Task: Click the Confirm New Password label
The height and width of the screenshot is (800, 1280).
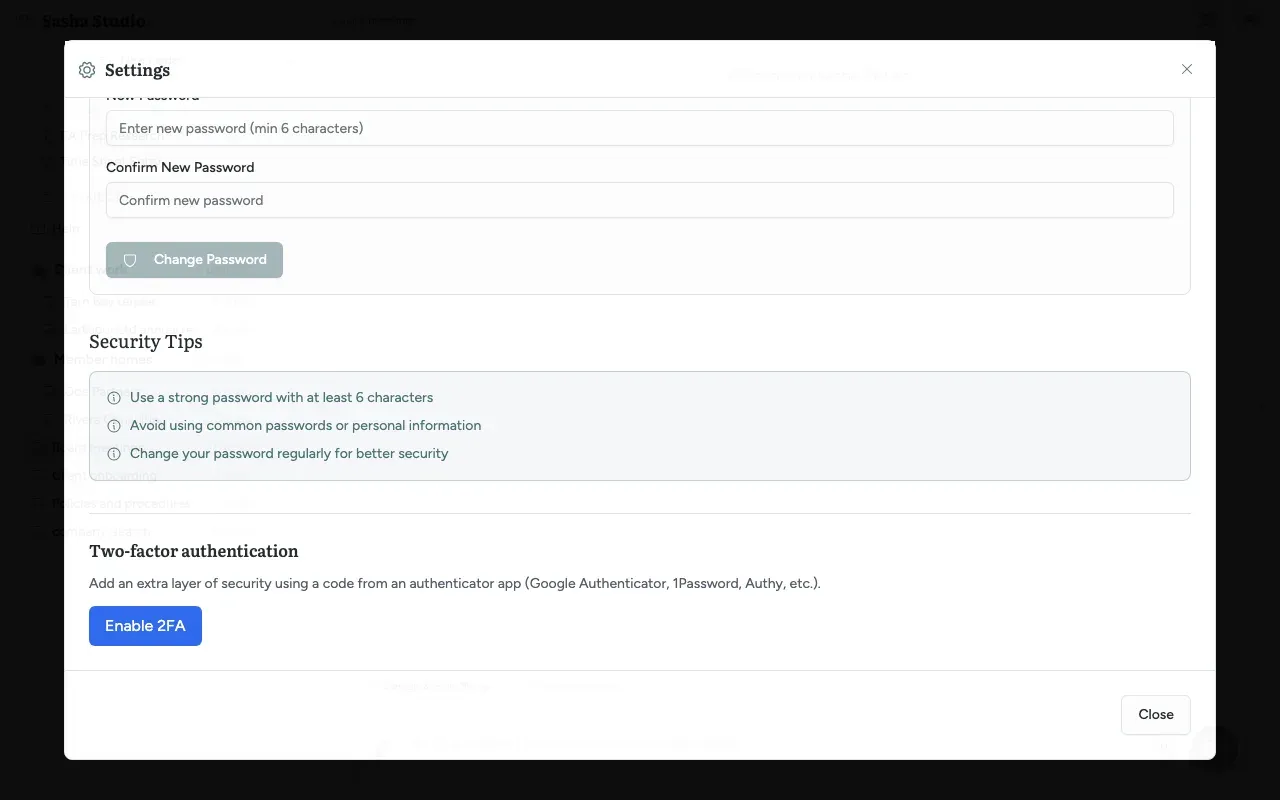Action: tap(180, 167)
